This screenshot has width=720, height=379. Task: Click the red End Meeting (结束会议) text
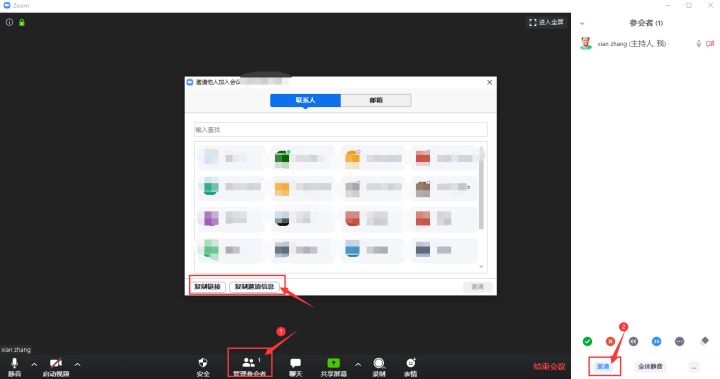(x=549, y=367)
